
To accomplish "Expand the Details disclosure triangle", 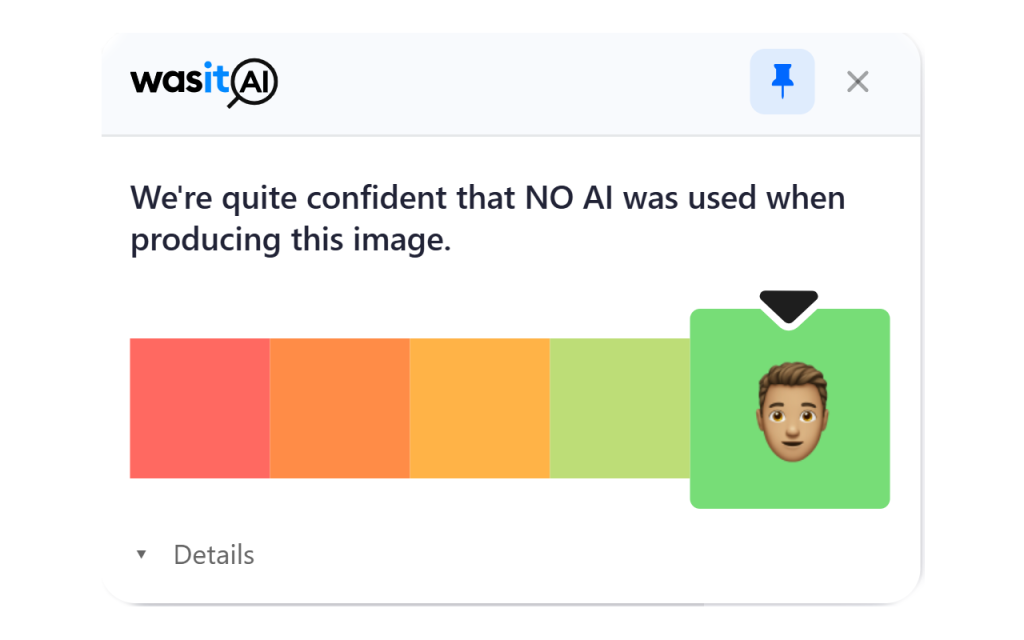I will (141, 554).
